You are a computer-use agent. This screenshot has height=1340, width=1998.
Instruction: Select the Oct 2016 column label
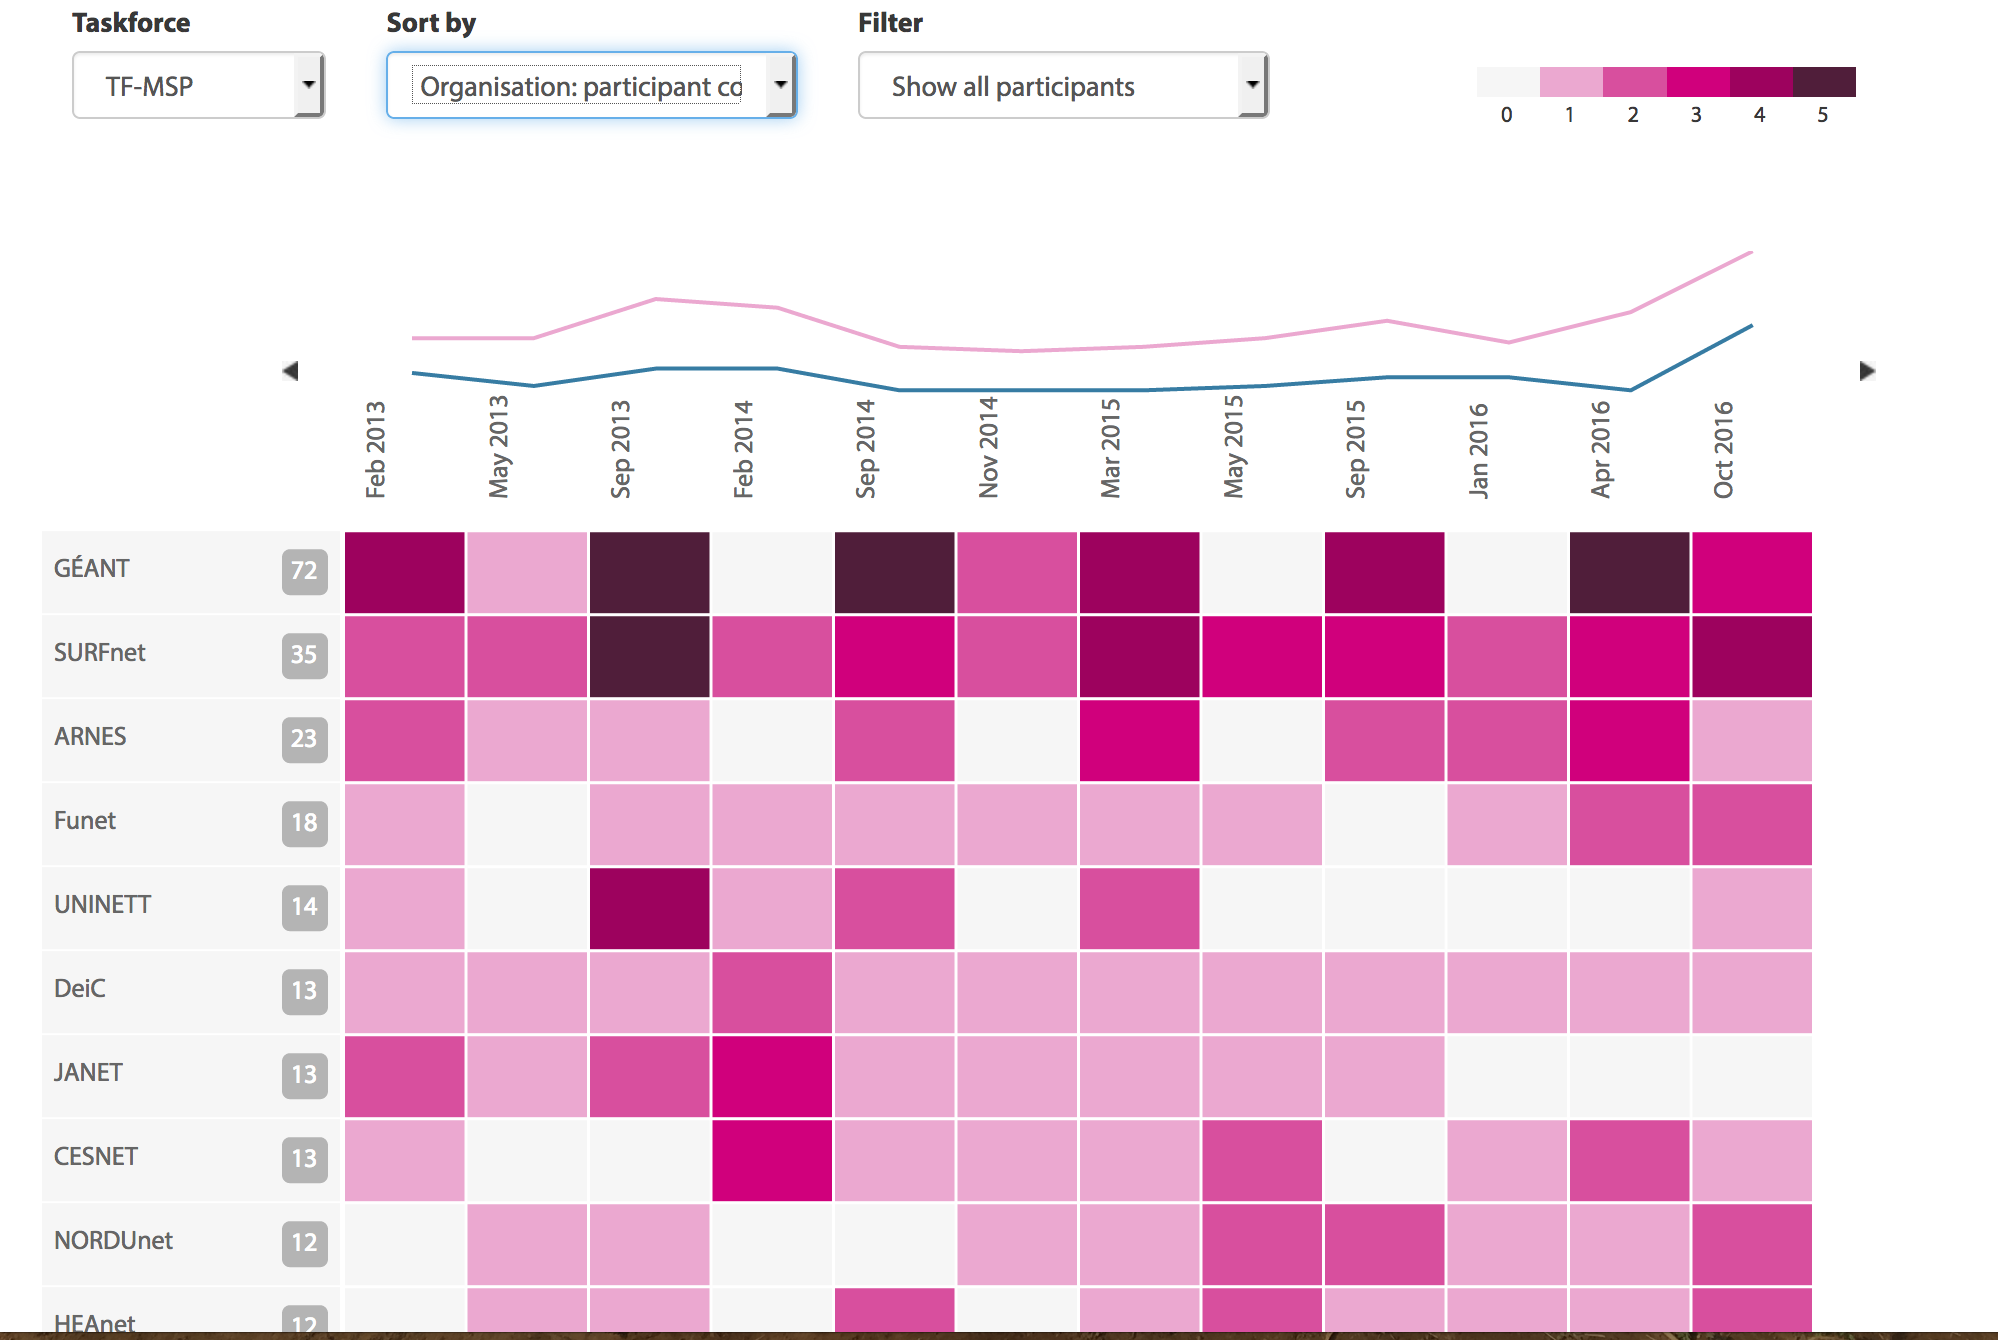(1723, 449)
